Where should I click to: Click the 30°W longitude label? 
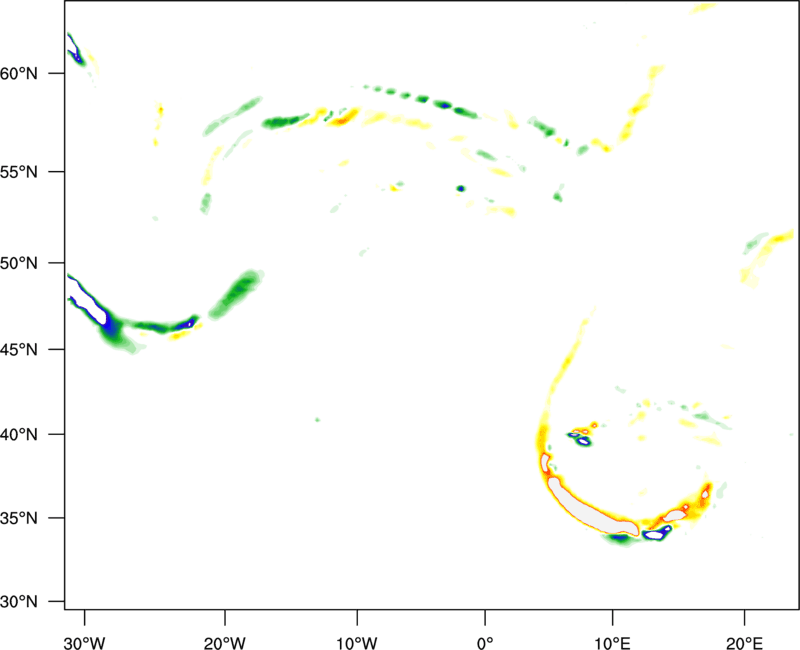coord(85,643)
